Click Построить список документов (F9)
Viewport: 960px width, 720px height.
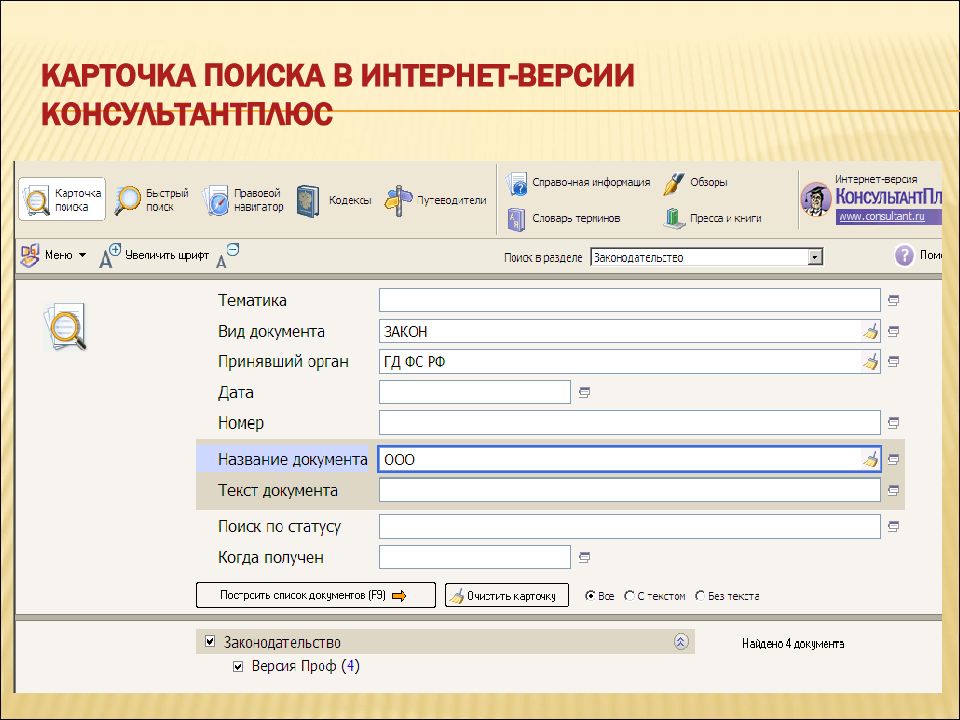pos(316,595)
